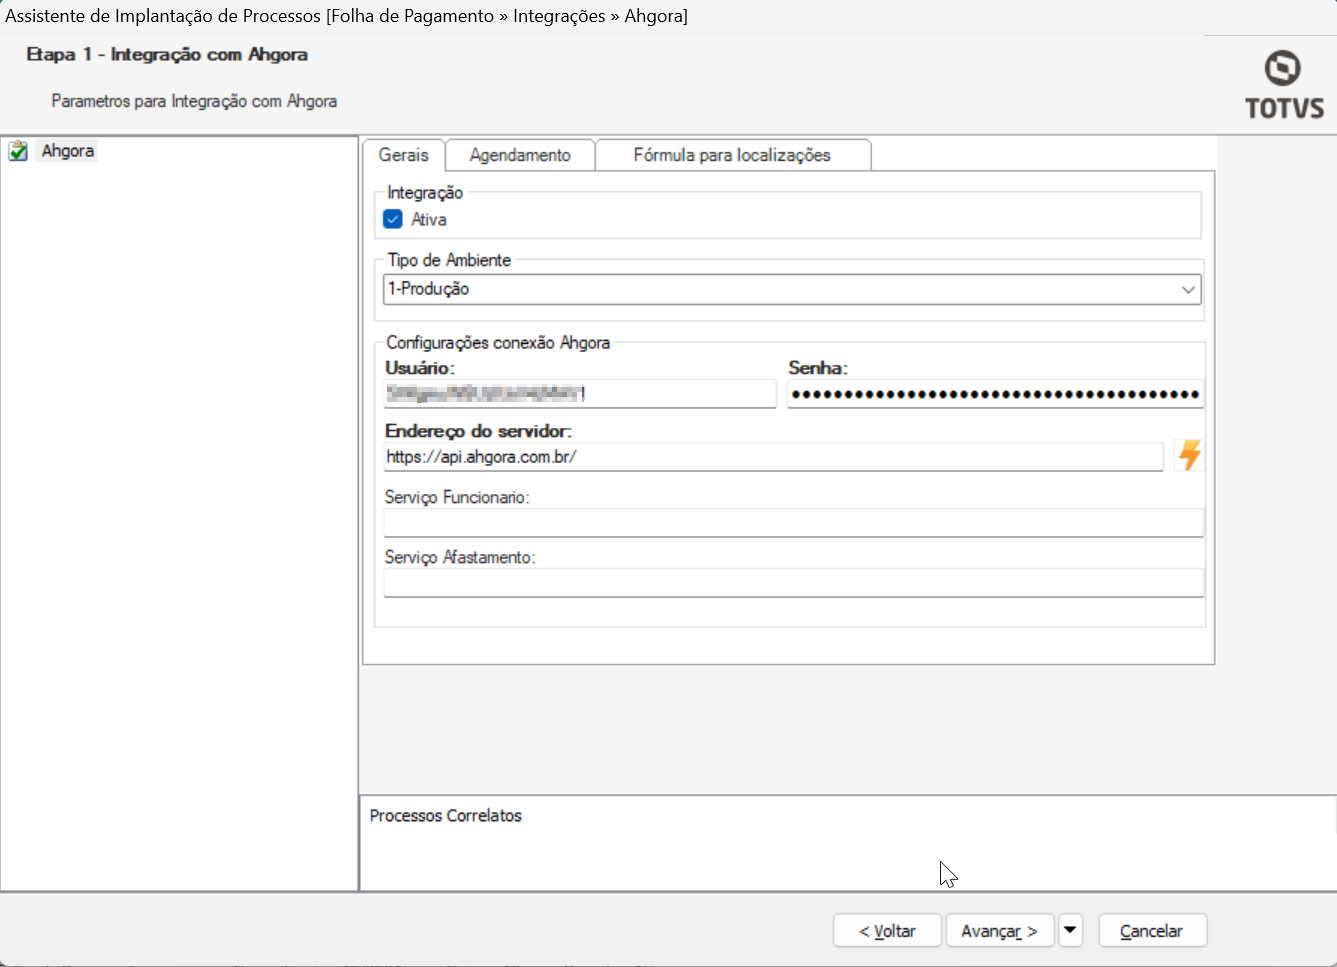
Task: Click the 'Endereço do servidor:' label
Action: coord(478,431)
